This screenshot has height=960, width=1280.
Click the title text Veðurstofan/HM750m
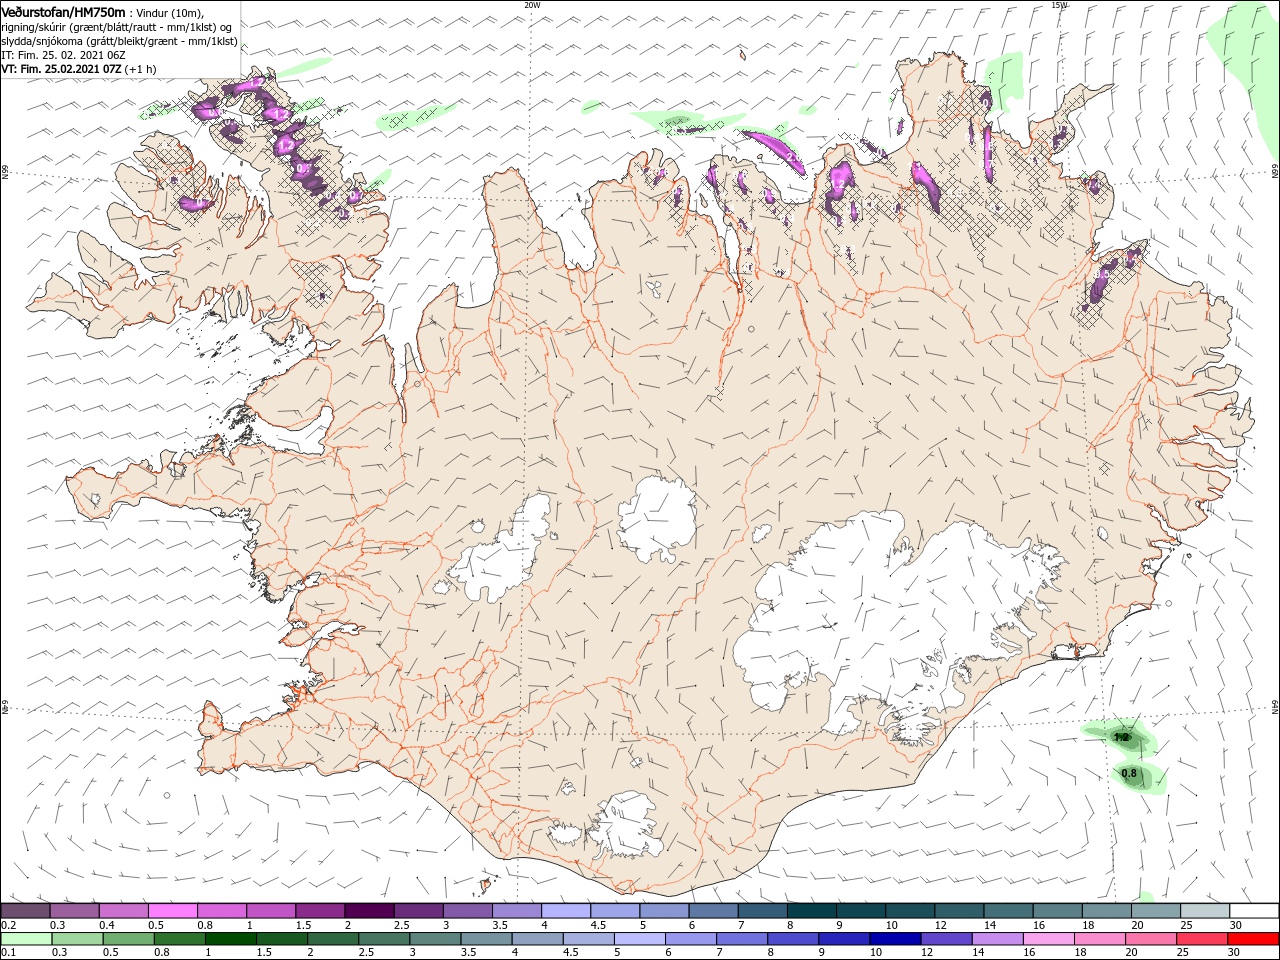tap(64, 12)
